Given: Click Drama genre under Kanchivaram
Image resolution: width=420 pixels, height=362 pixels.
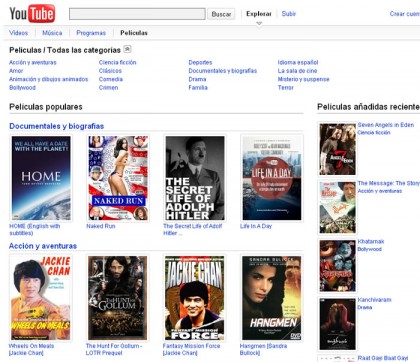Looking at the screenshot, I should click(365, 307).
